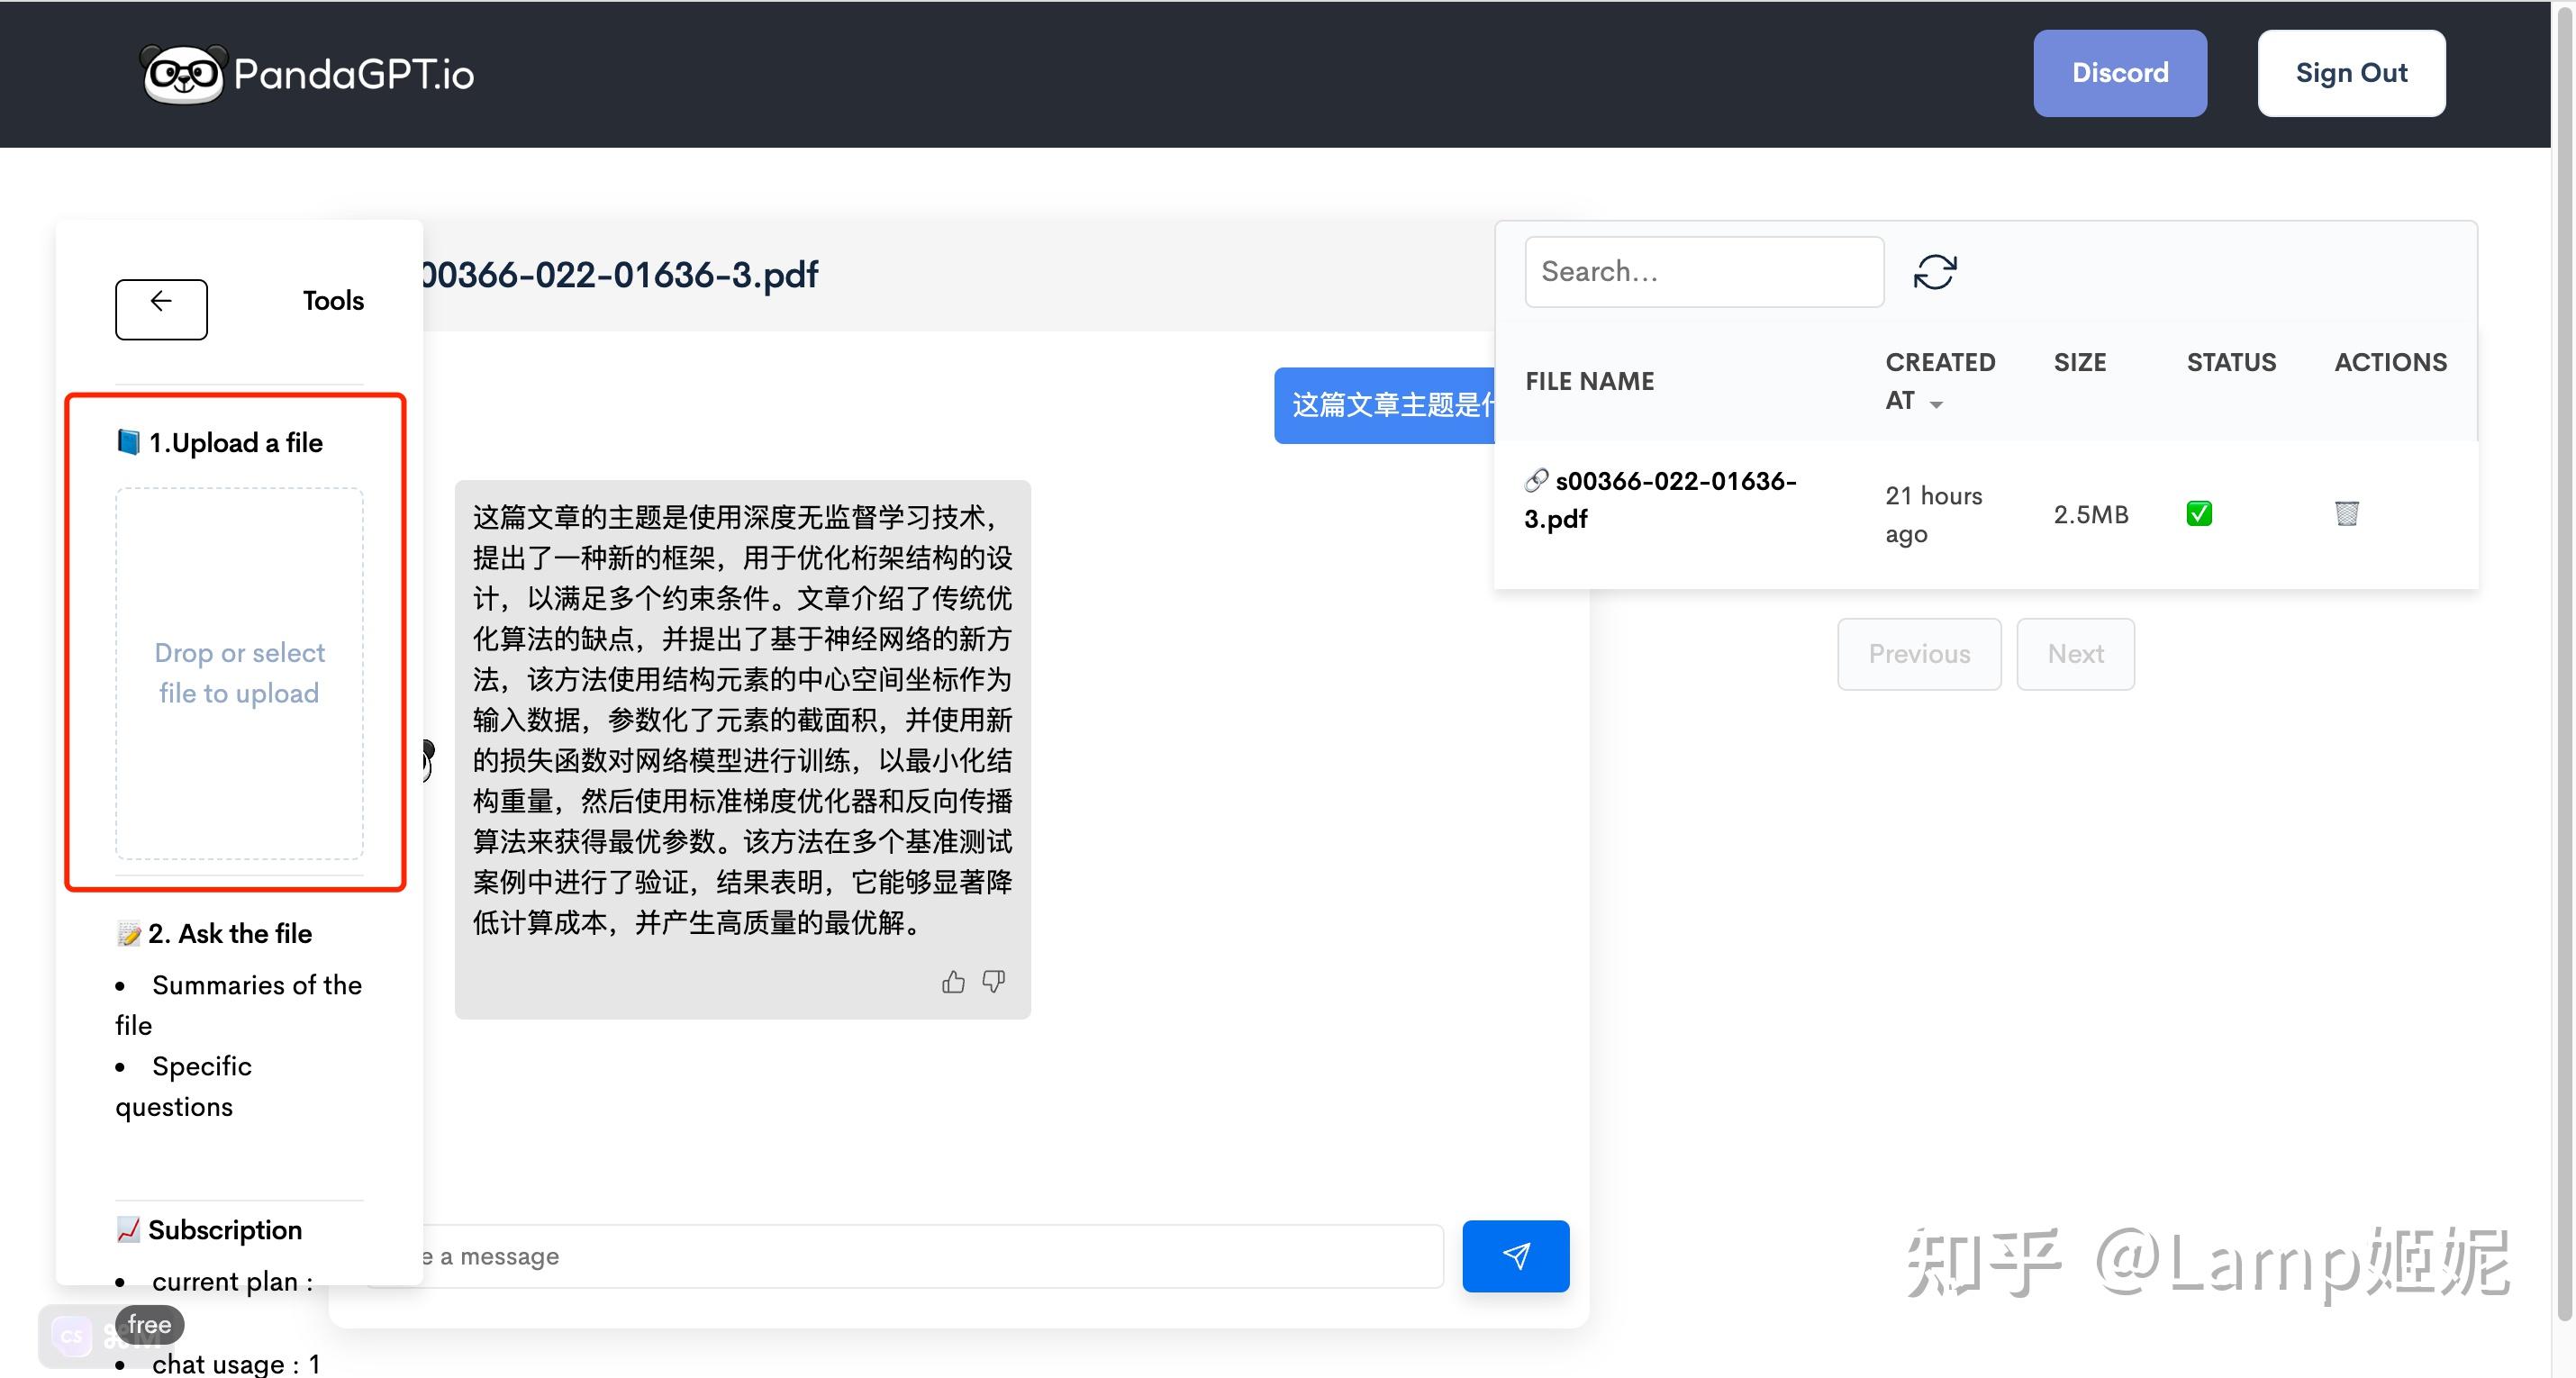
Task: Open the 2. Ask the file section
Action: pos(214,933)
